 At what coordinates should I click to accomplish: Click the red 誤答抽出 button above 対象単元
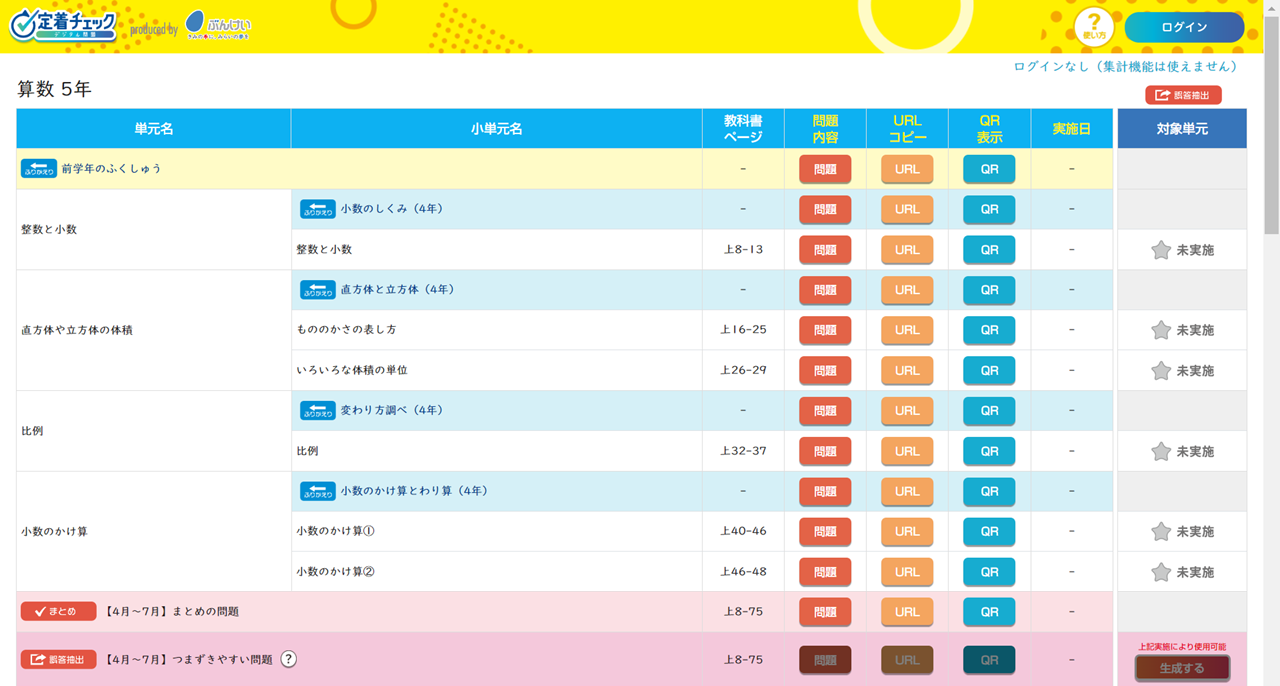click(x=1183, y=95)
